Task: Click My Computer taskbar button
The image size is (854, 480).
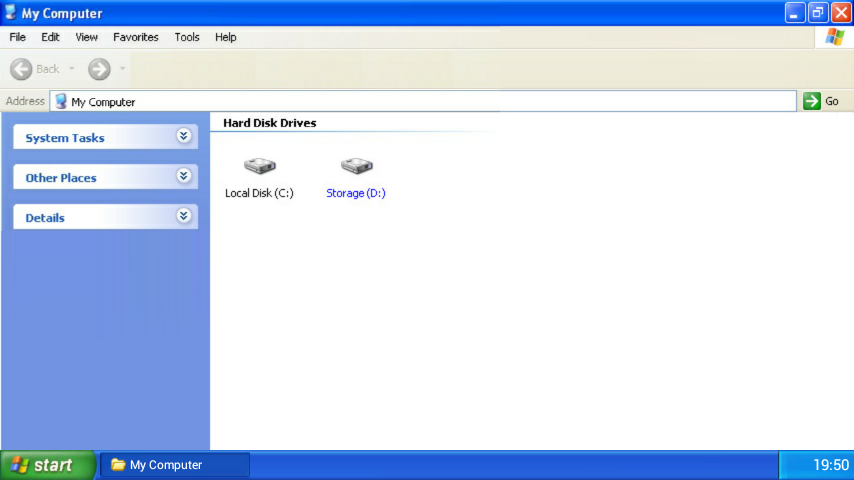Action: (x=175, y=465)
